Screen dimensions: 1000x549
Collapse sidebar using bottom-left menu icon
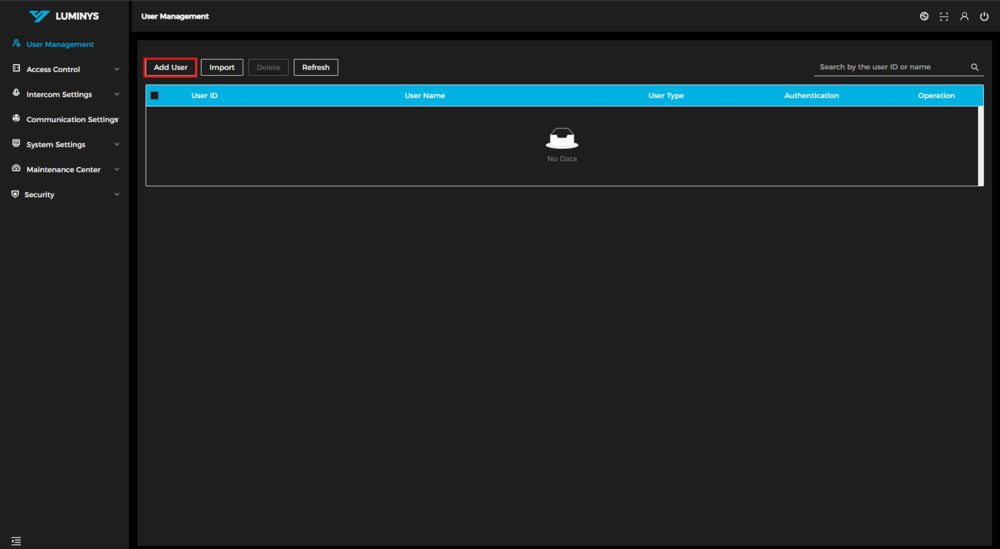16,541
